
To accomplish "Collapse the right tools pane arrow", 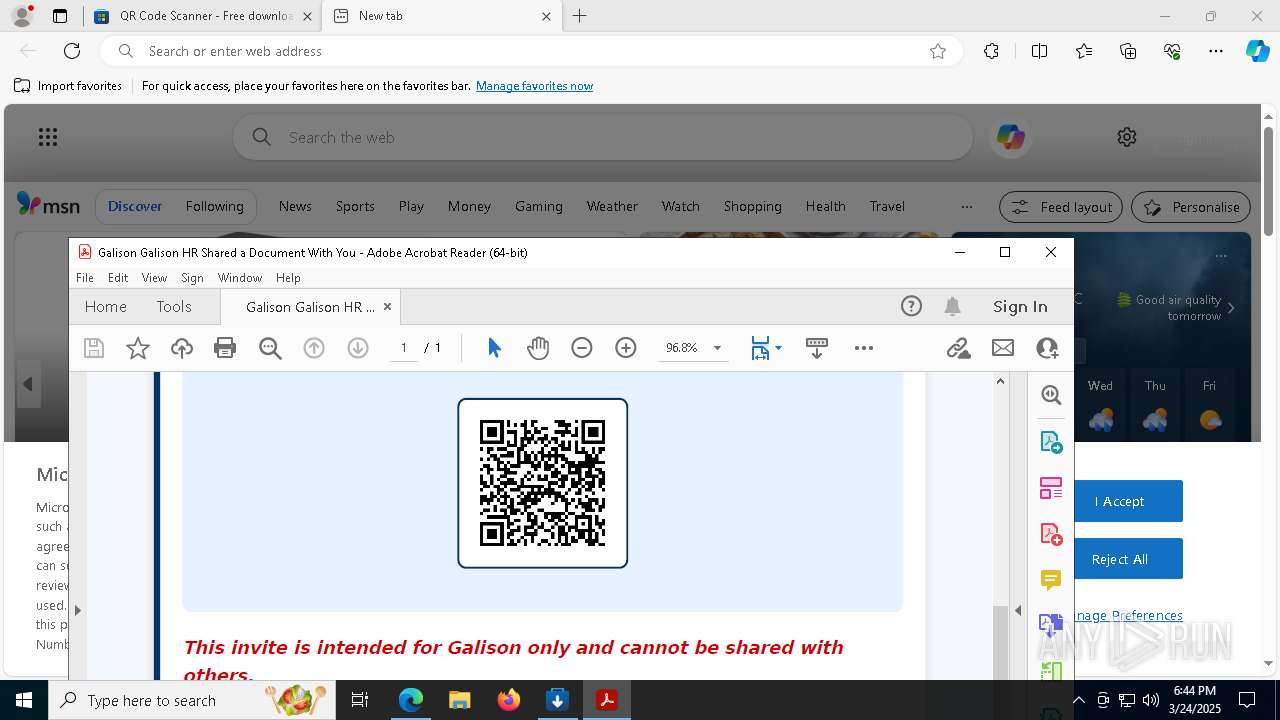I will pyautogui.click(x=1018, y=610).
